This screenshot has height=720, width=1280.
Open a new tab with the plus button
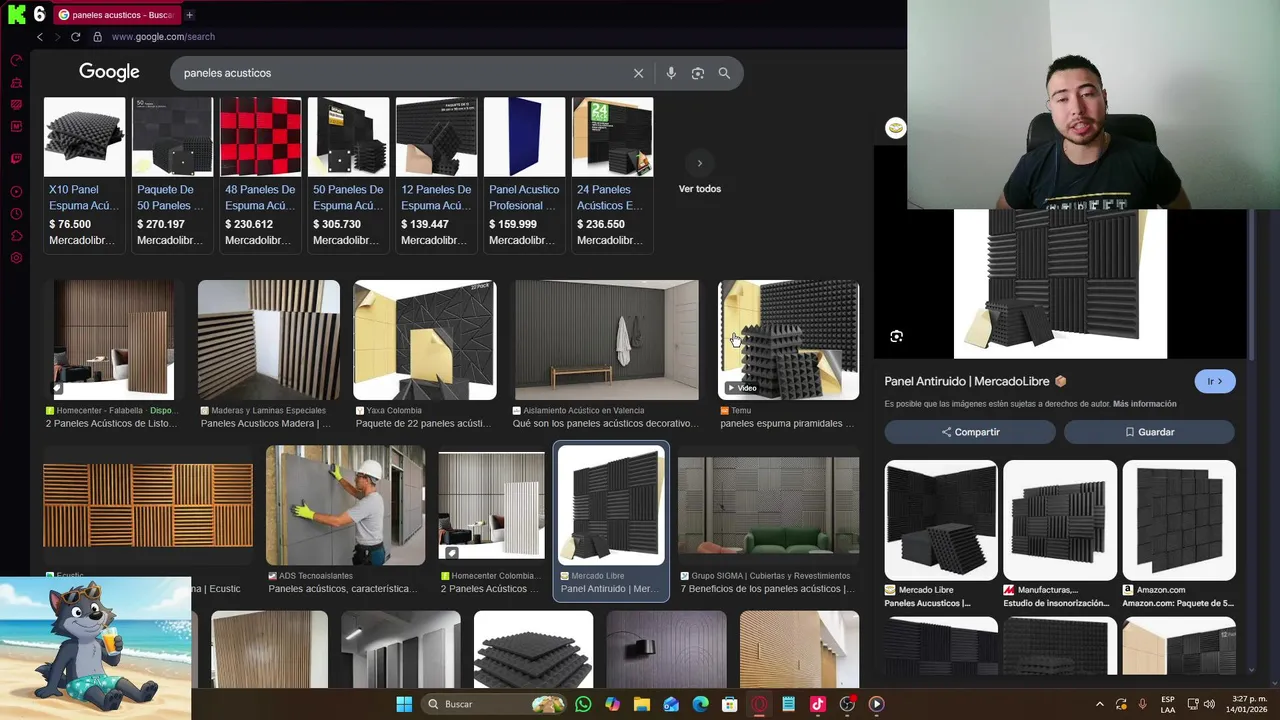(189, 15)
